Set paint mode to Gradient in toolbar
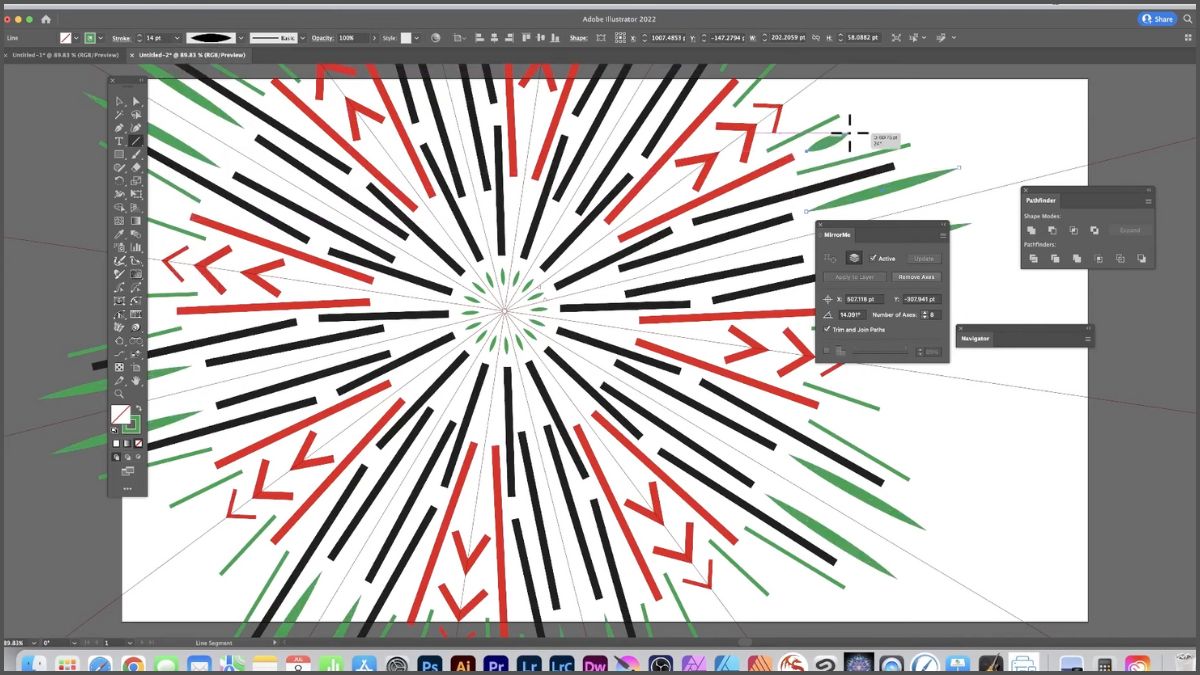The width and height of the screenshot is (1200, 675). [x=127, y=443]
